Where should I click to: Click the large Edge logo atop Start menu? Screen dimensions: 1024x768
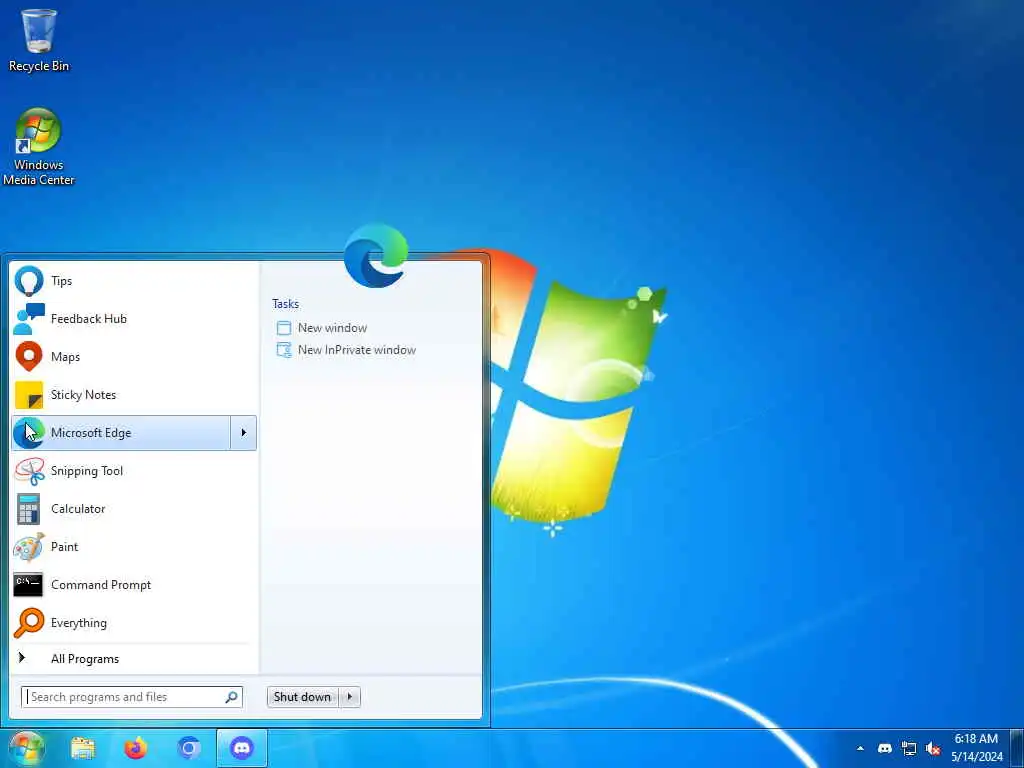[376, 256]
